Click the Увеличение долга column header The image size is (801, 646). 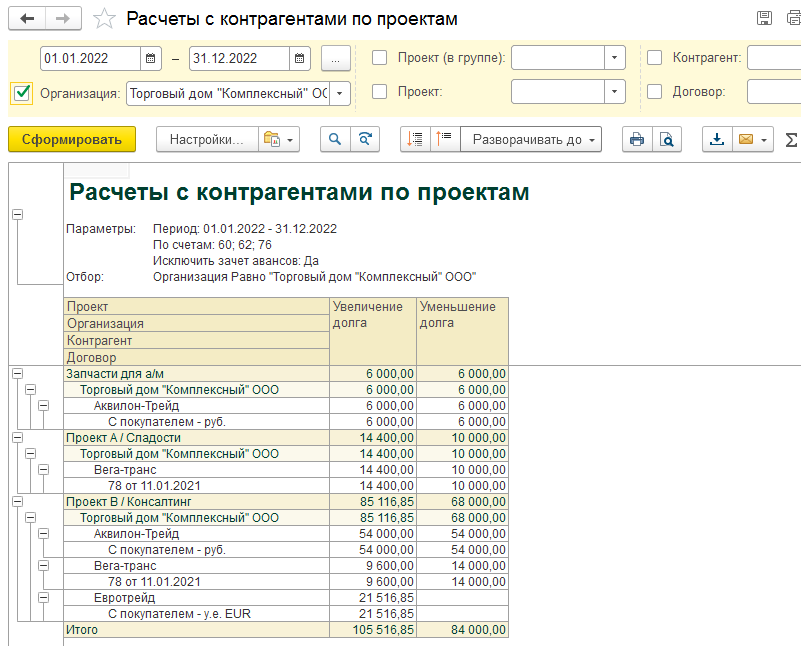pos(373,331)
